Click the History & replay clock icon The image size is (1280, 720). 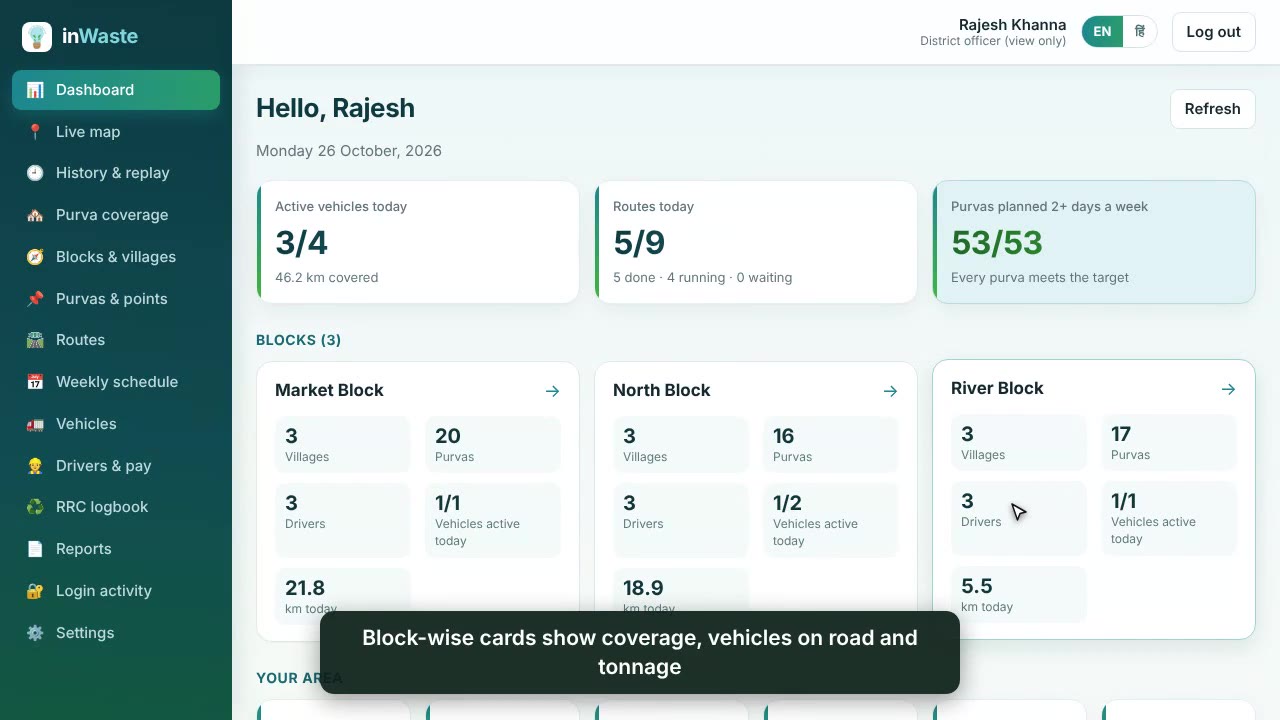[x=35, y=173]
